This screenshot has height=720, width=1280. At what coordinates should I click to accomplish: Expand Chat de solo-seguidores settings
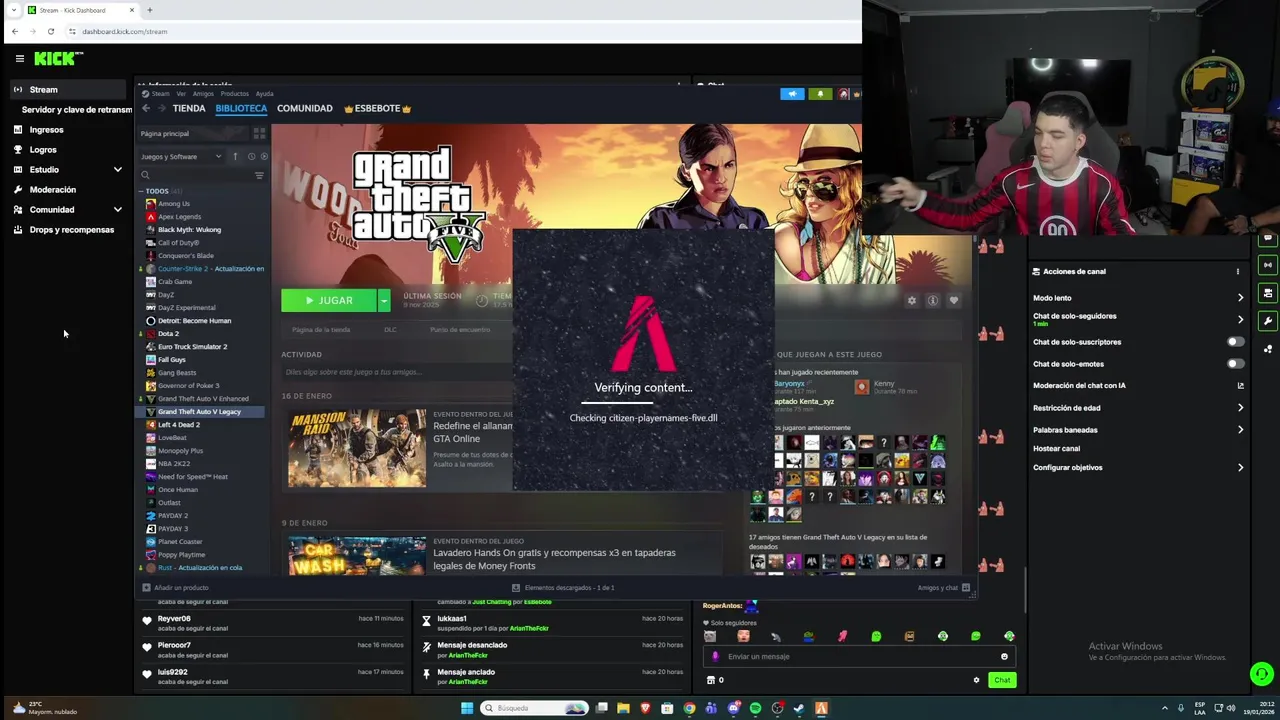tap(1240, 320)
